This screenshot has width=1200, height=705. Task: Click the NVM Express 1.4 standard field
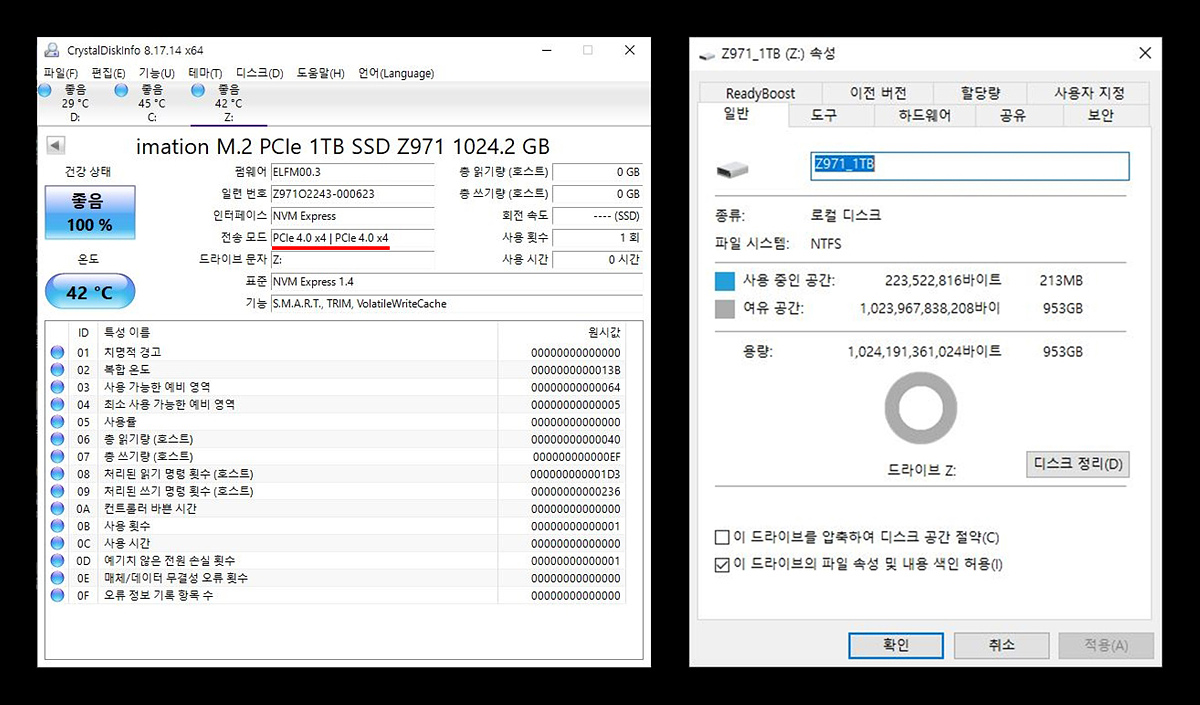point(456,282)
